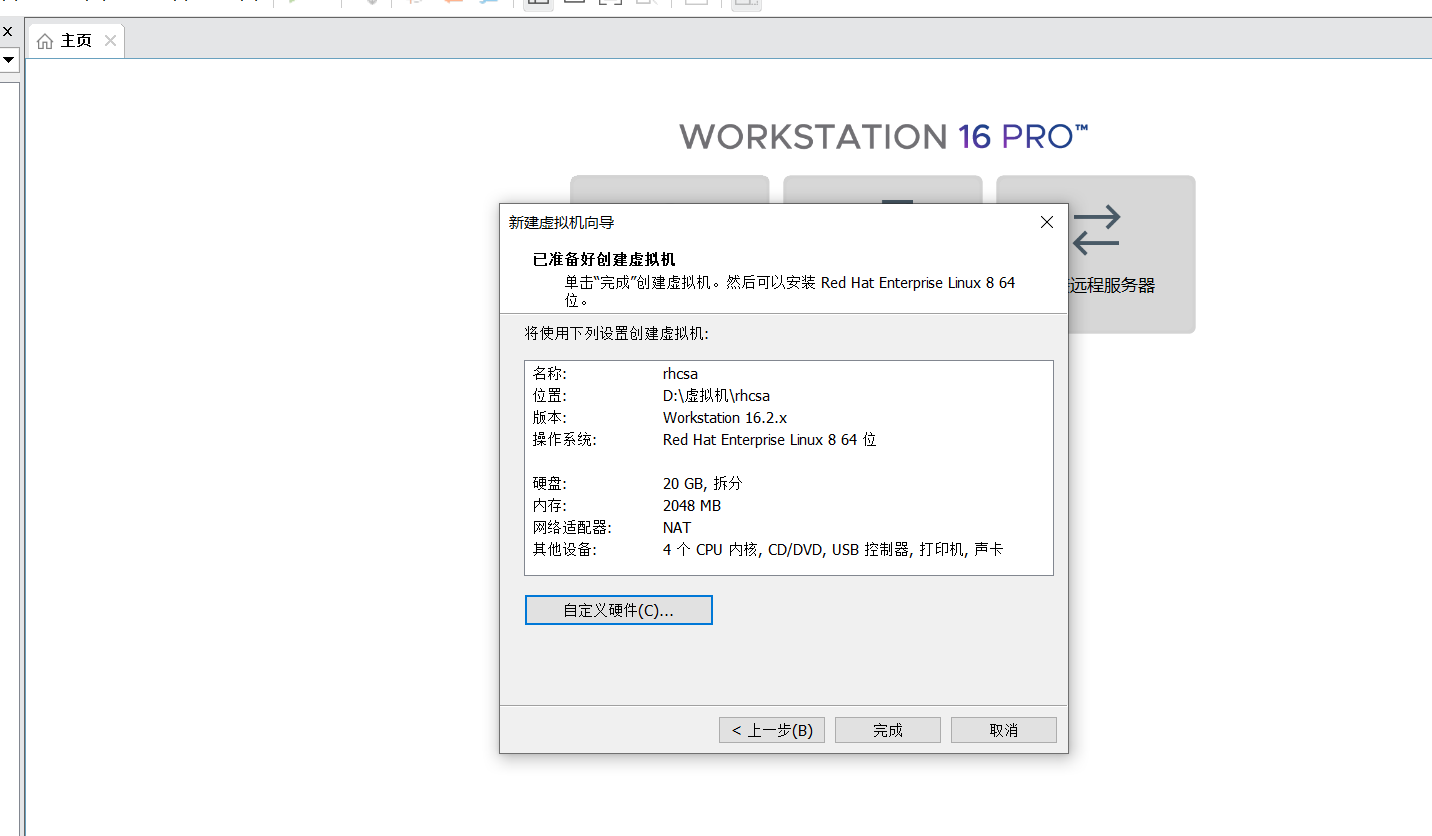Viewport: 1432px width, 836px height.
Task: Click the disk value 20 GB, 拆分
Action: (702, 484)
